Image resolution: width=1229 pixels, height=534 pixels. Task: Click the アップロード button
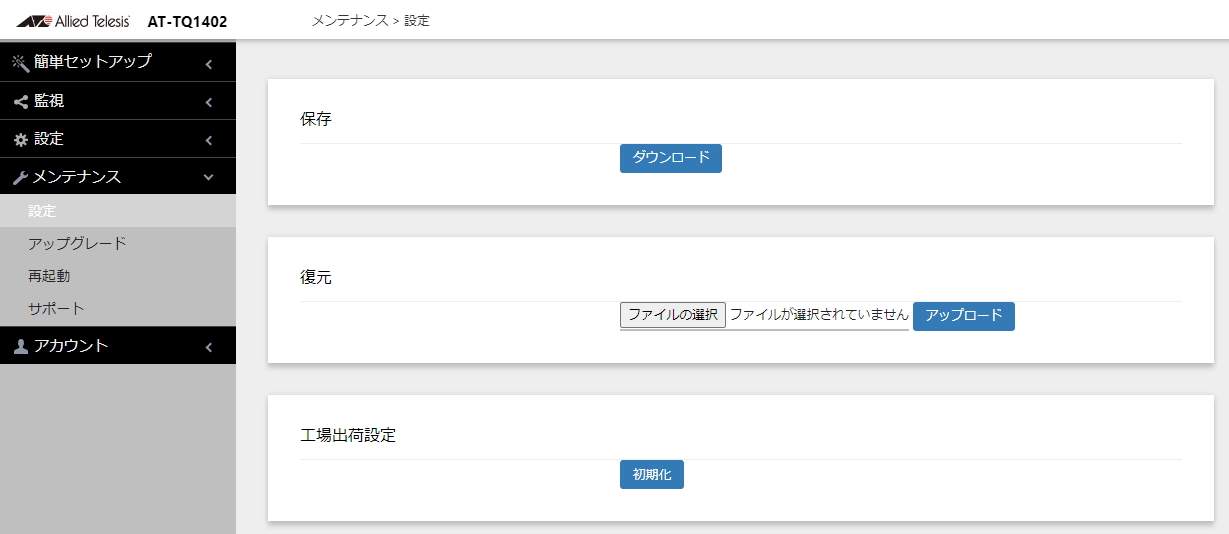[x=964, y=316]
